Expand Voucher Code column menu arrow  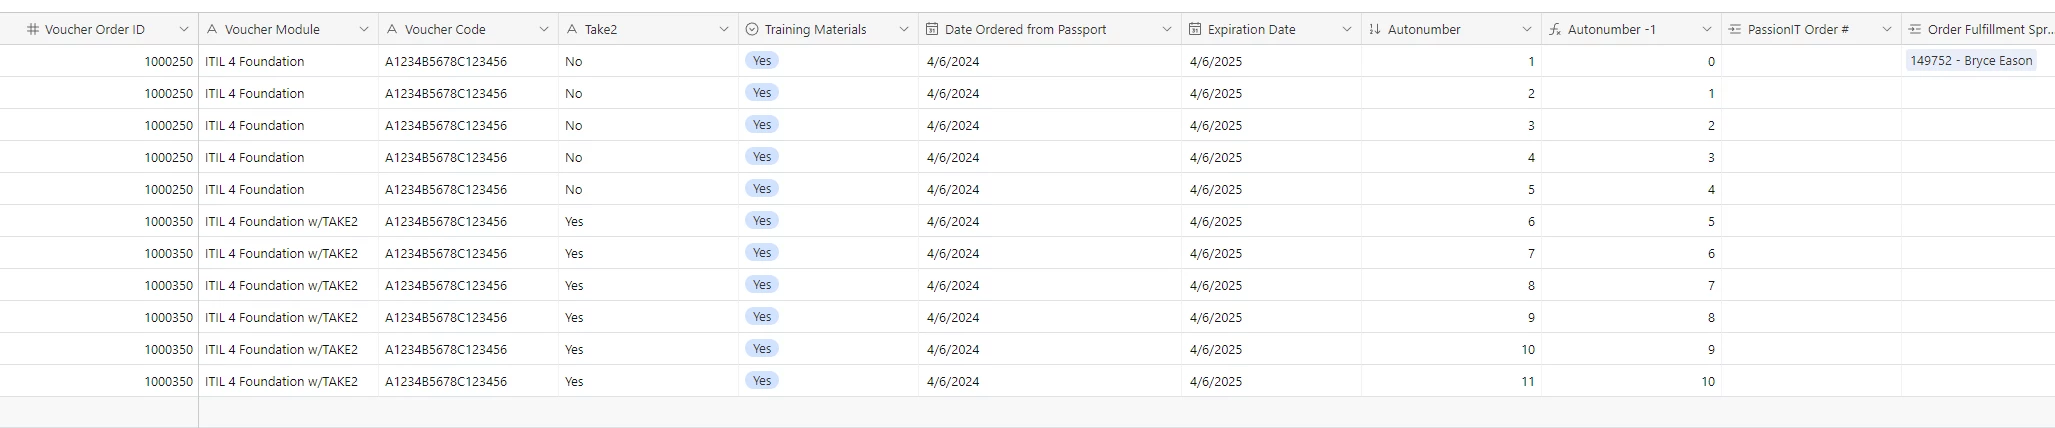pyautogui.click(x=544, y=30)
